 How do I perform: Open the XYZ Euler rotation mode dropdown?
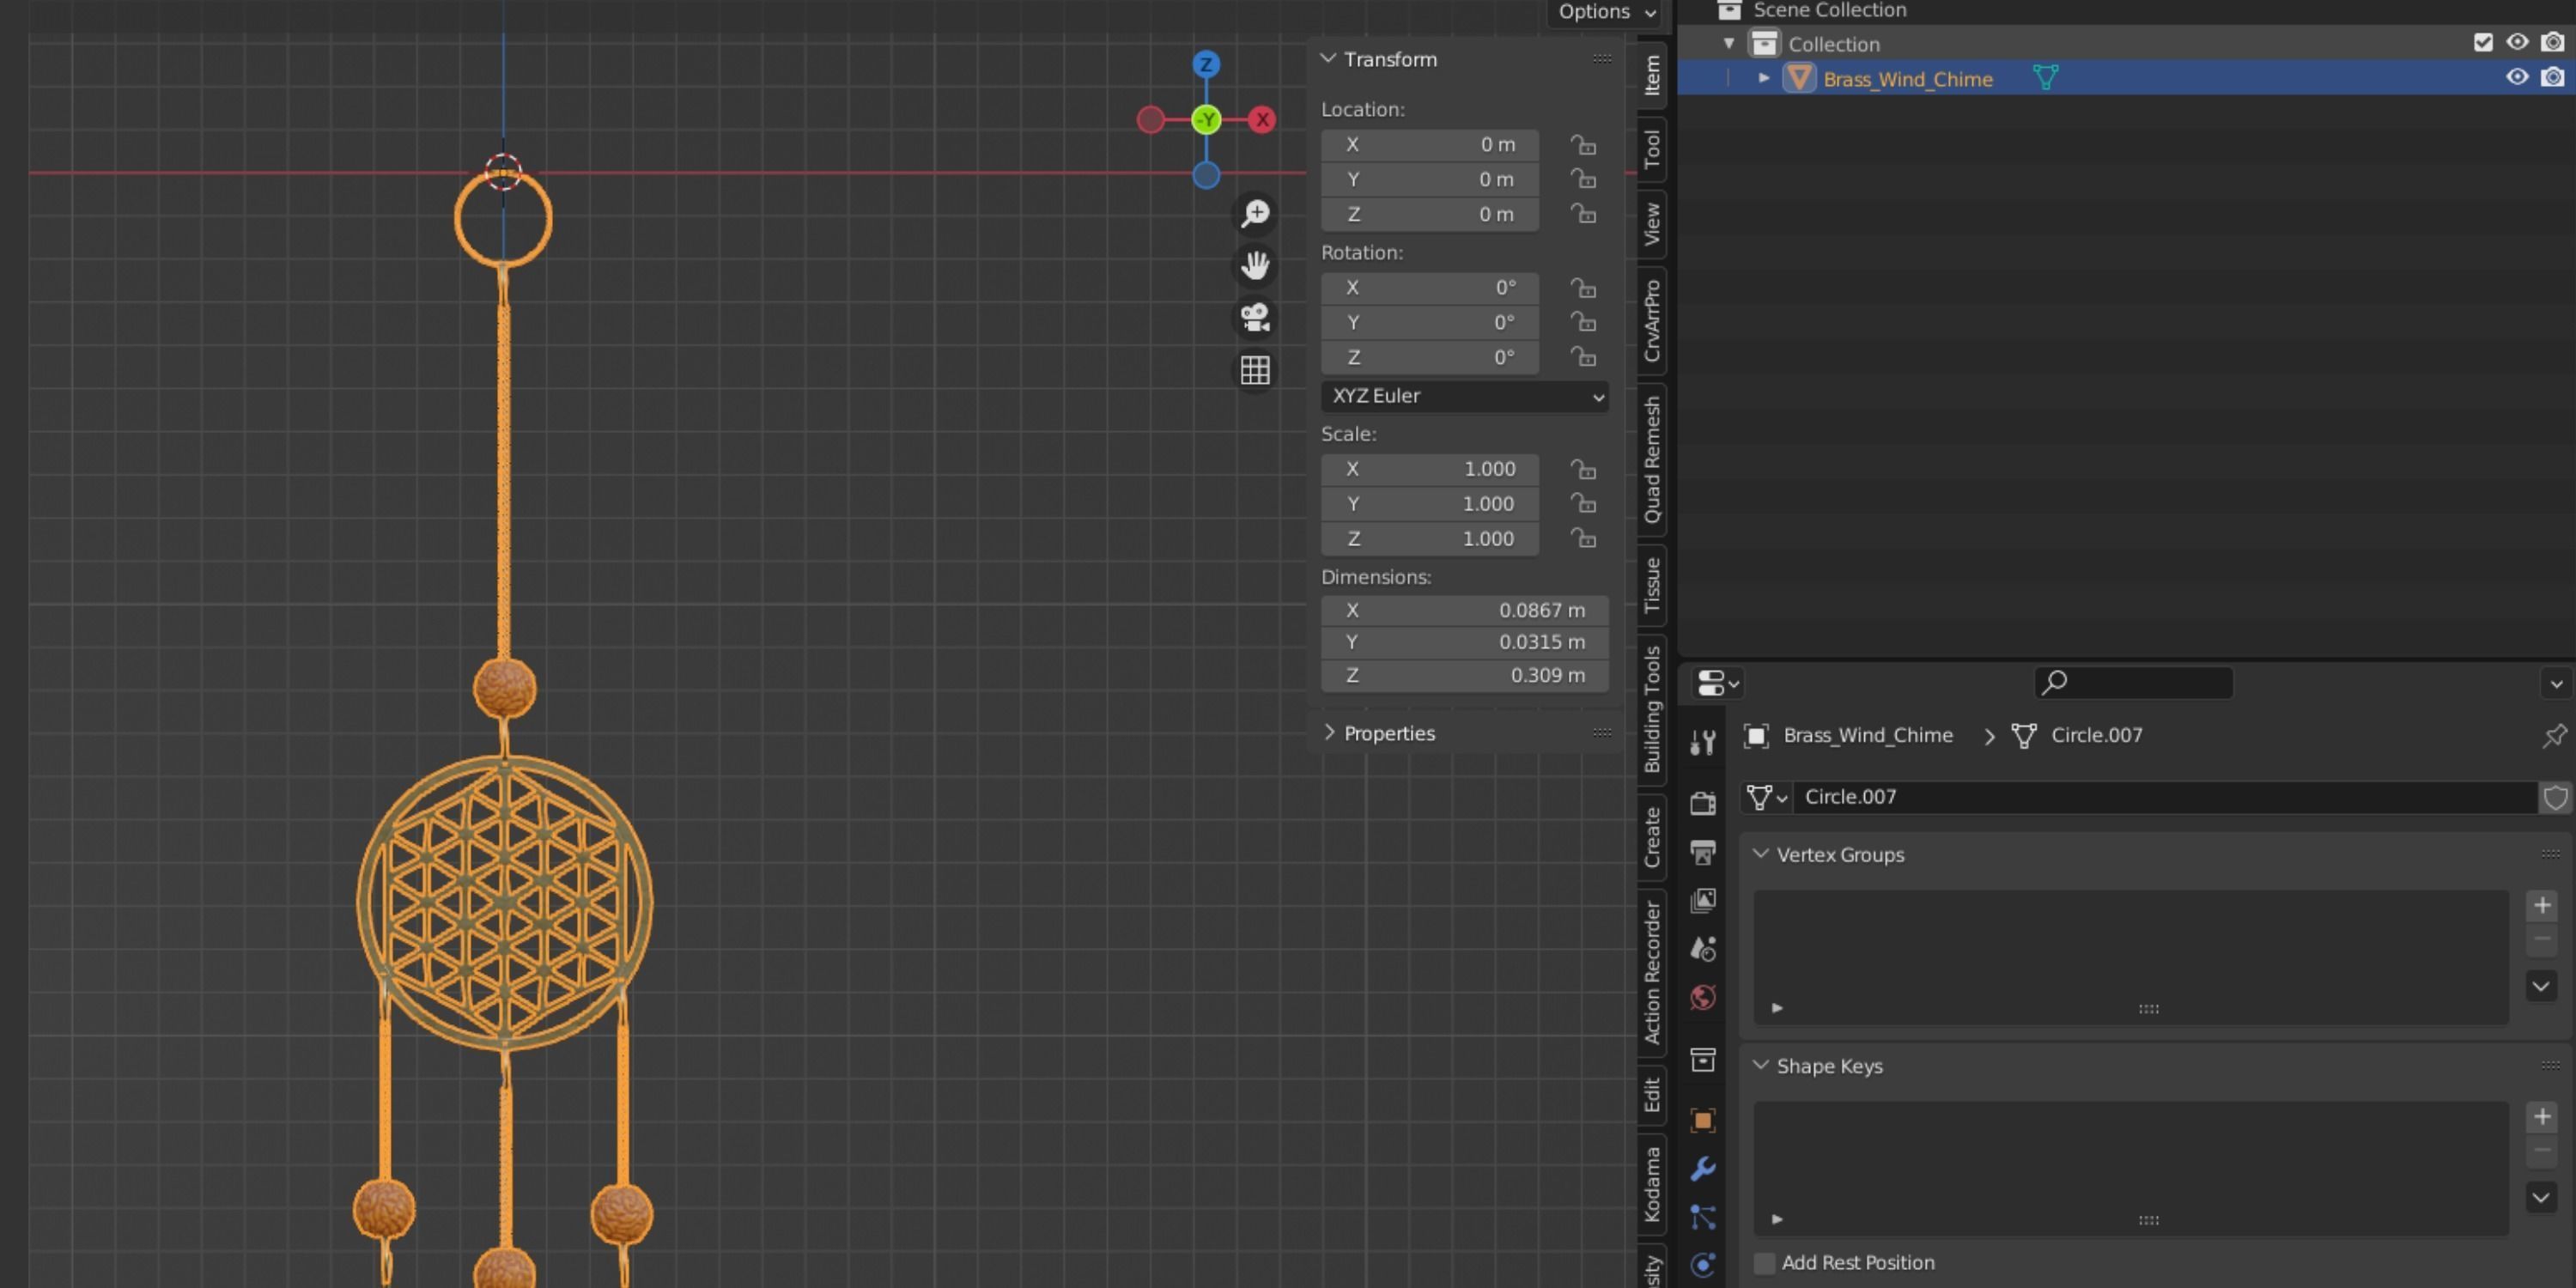1464,396
